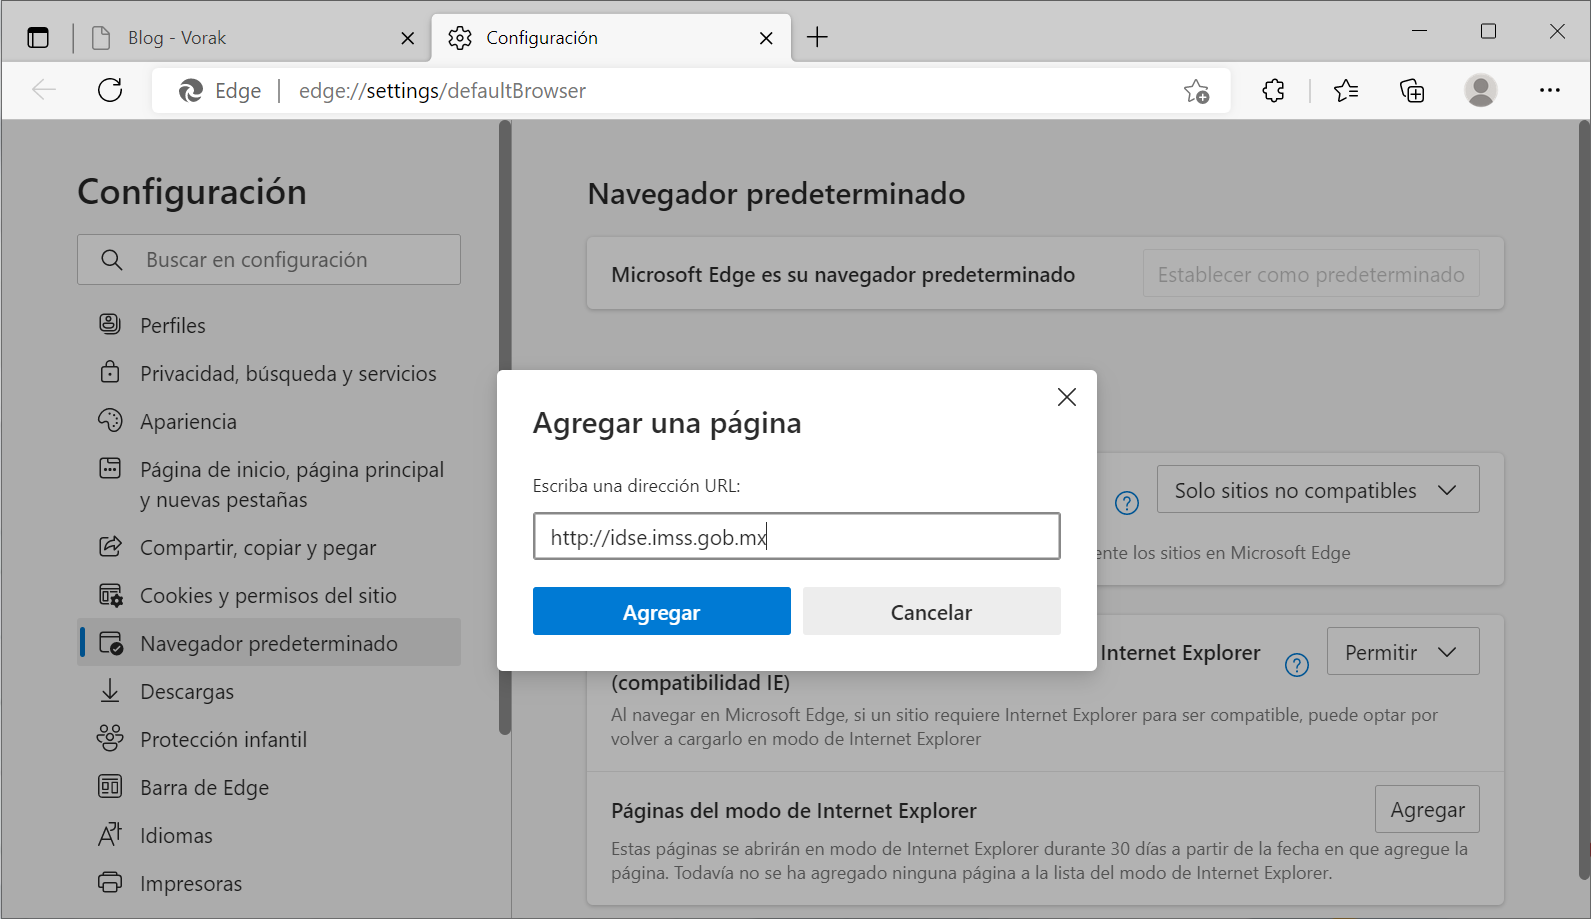This screenshot has height=919, width=1591.
Task: Click the Descargas download arrow icon
Action: (110, 690)
